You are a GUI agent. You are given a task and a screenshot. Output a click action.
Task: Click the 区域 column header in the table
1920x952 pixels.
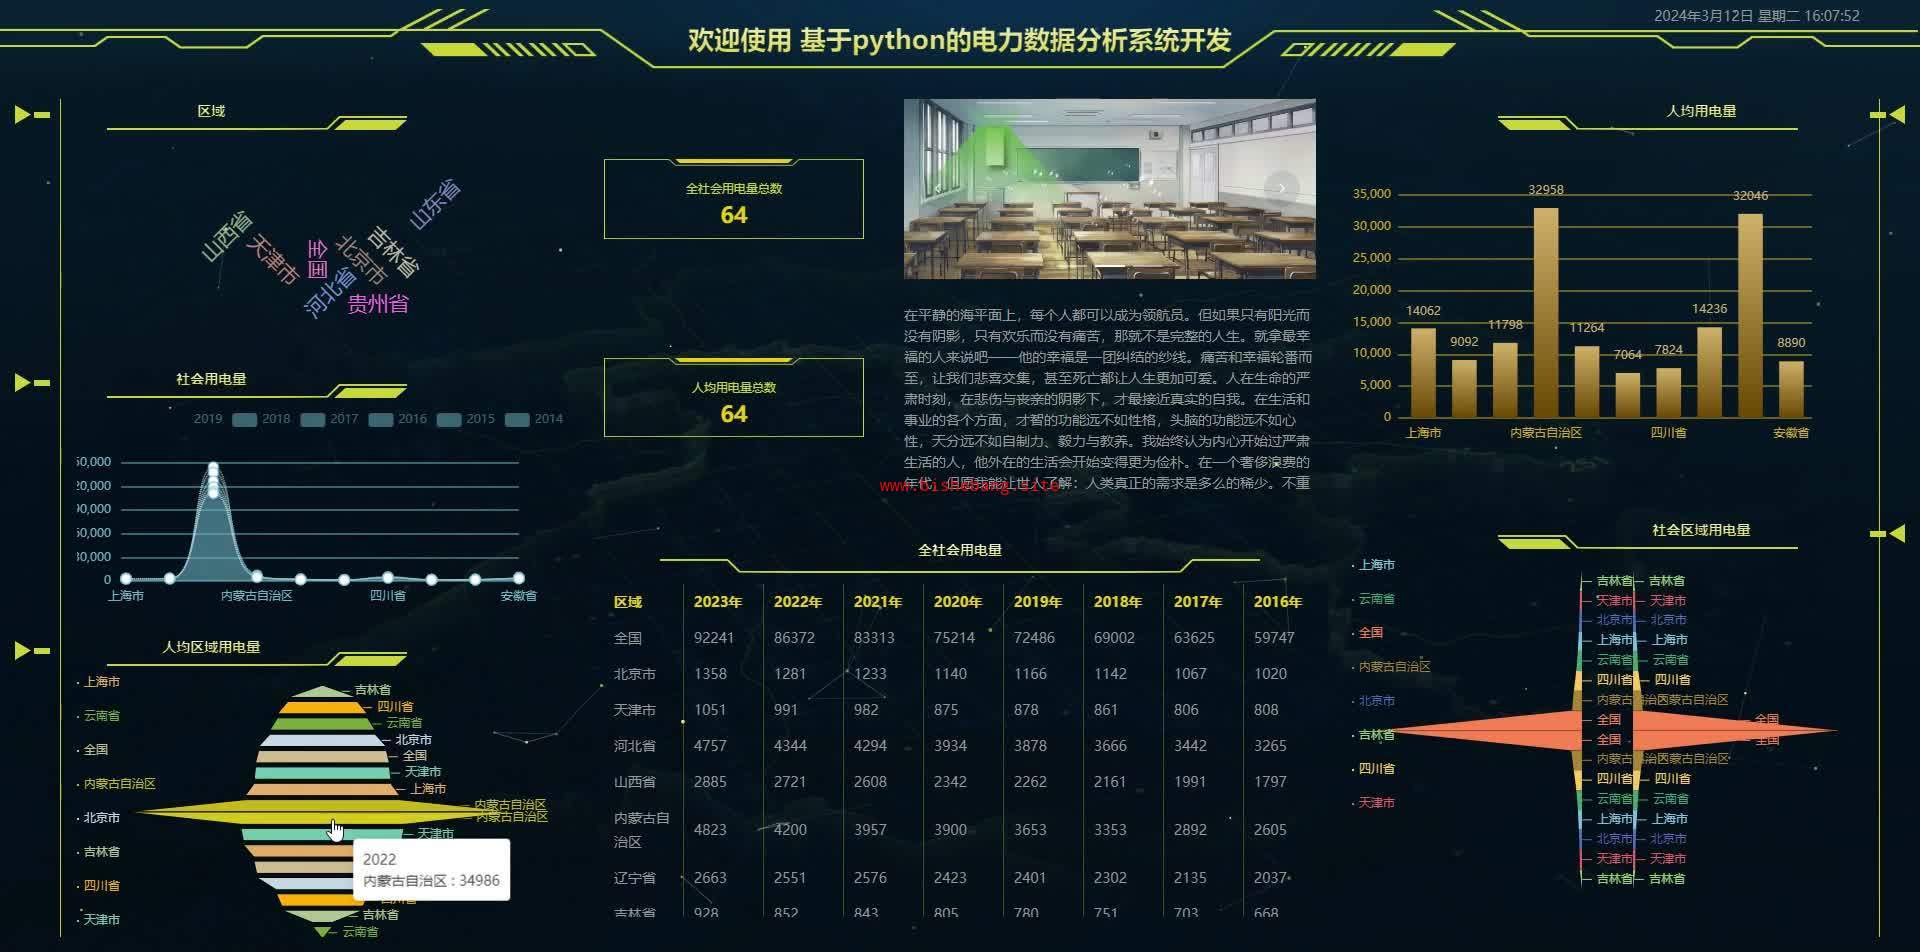coord(628,602)
